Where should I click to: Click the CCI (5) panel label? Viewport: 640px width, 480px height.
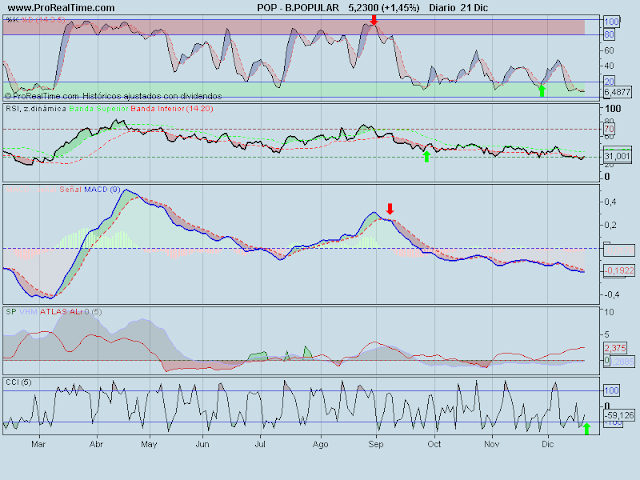pos(18,382)
